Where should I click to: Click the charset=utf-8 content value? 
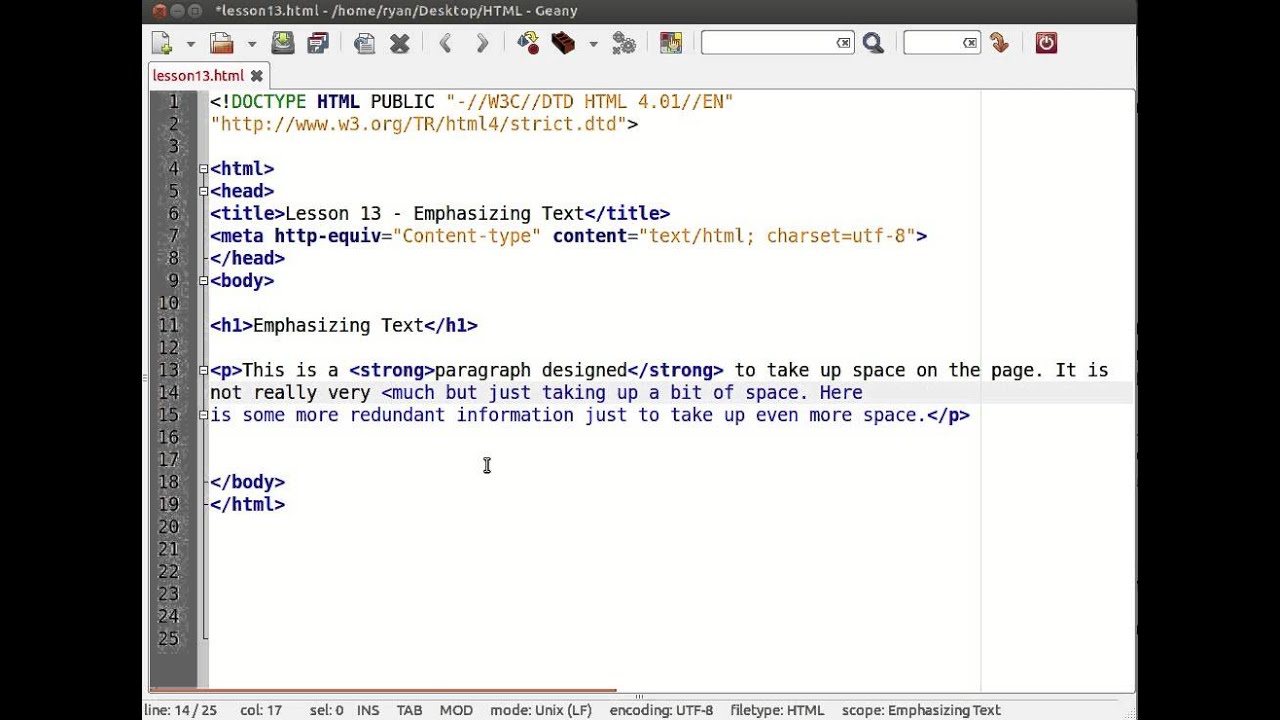[x=836, y=236]
